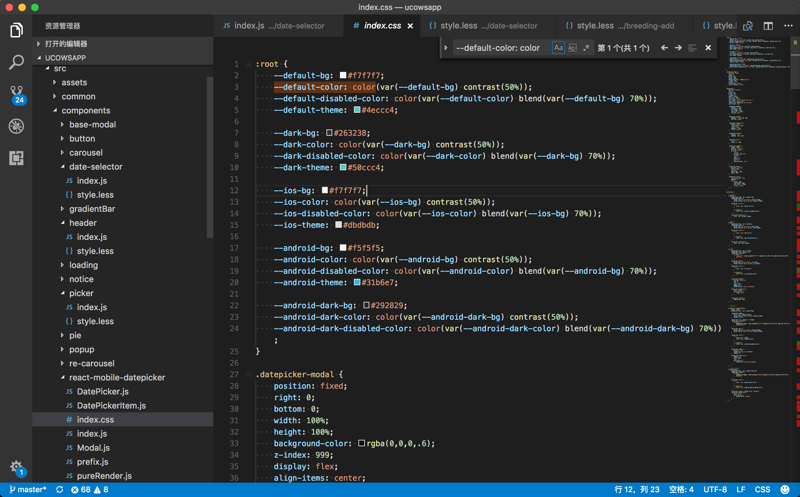The image size is (800, 497).
Task: Click the Manage gear icon
Action: tap(16, 466)
